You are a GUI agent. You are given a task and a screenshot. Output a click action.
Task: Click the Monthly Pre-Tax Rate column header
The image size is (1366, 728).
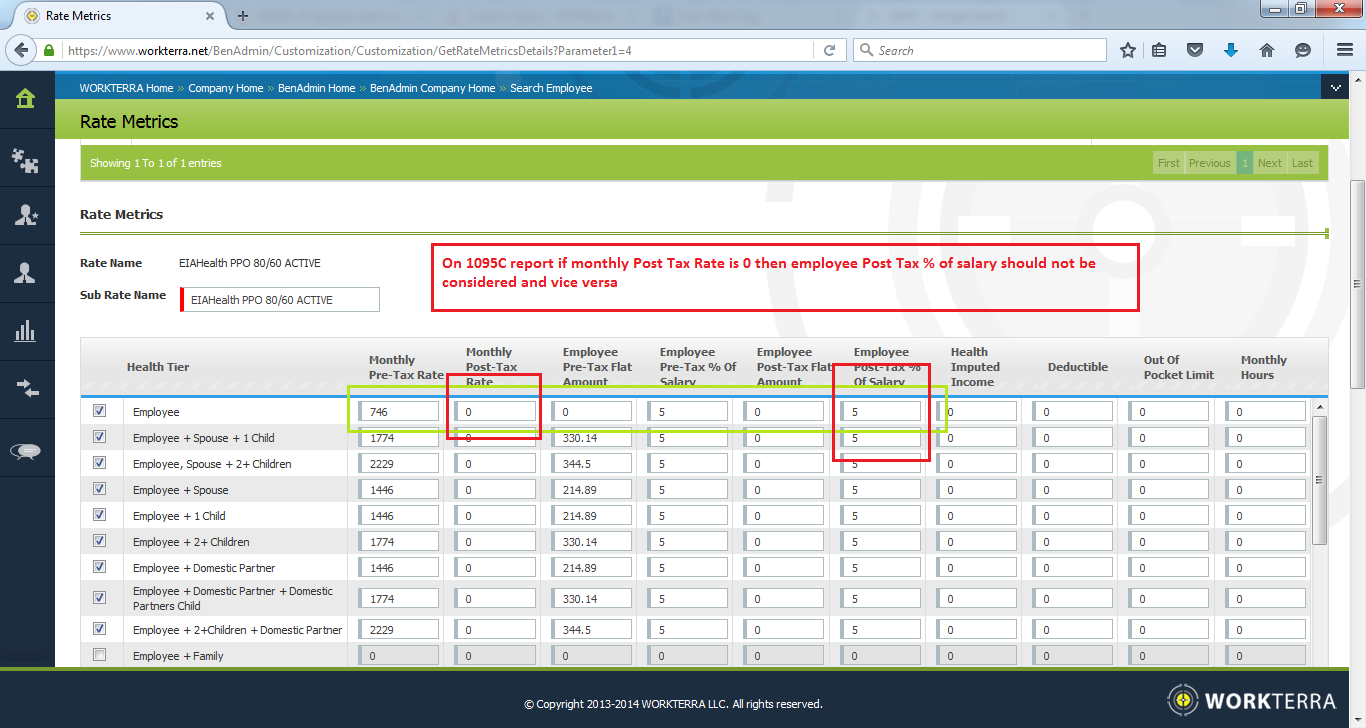406,367
